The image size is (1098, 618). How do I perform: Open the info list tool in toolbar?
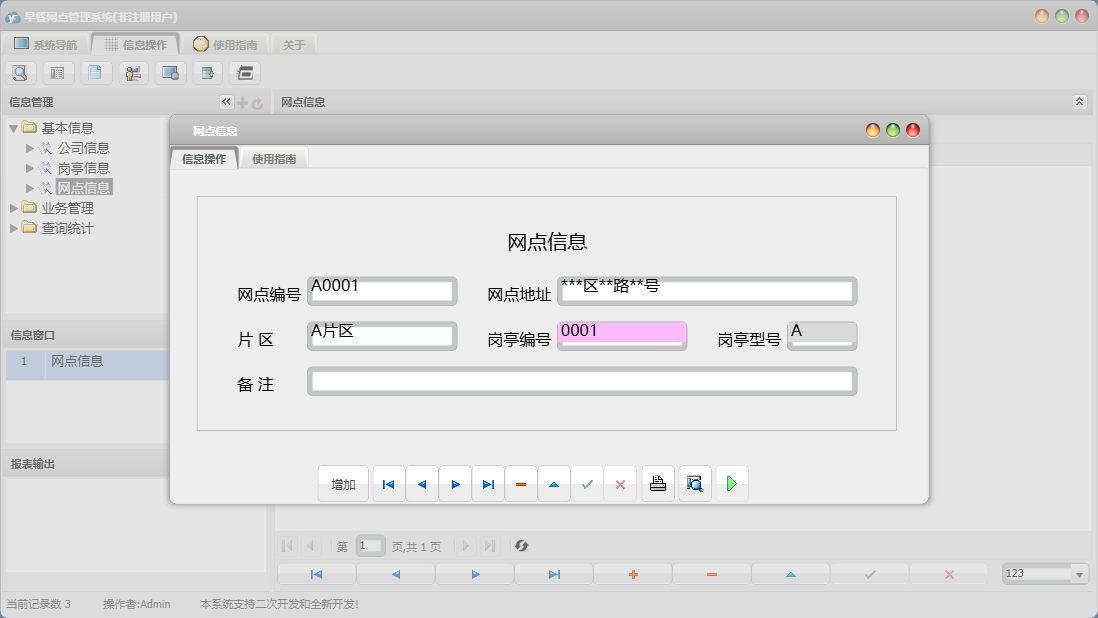pos(58,72)
